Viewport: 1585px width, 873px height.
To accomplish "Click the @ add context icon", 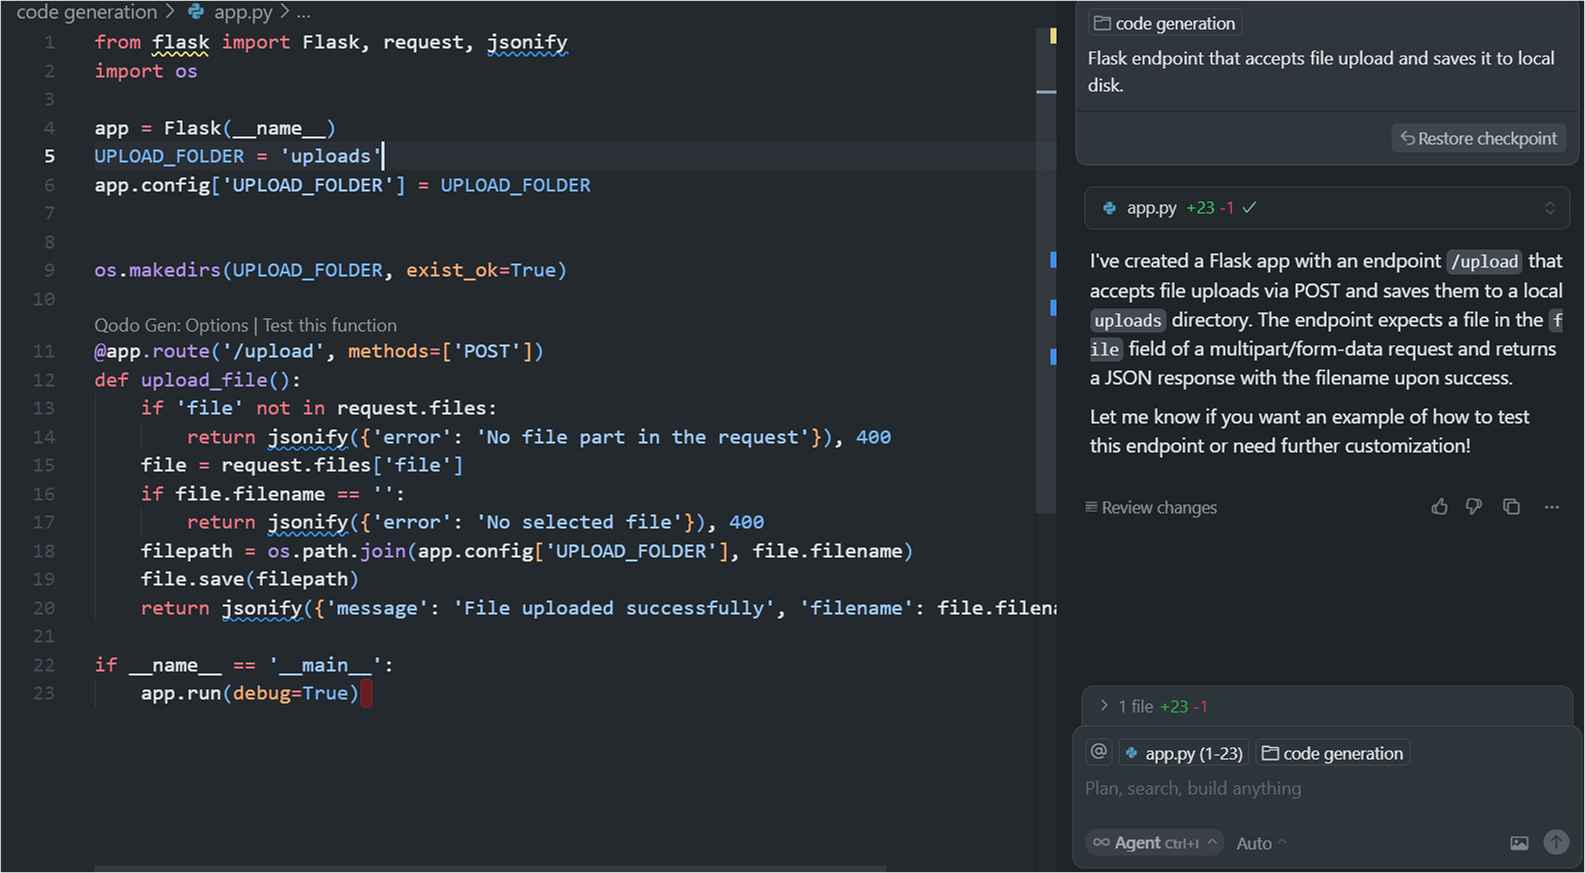I will [x=1098, y=752].
